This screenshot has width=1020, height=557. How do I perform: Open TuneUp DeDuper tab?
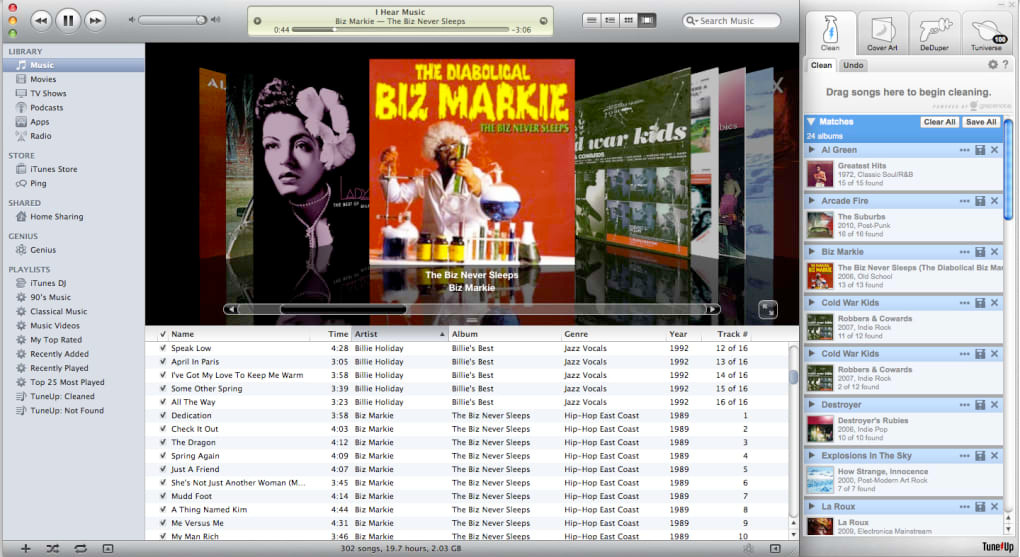[x=934, y=33]
